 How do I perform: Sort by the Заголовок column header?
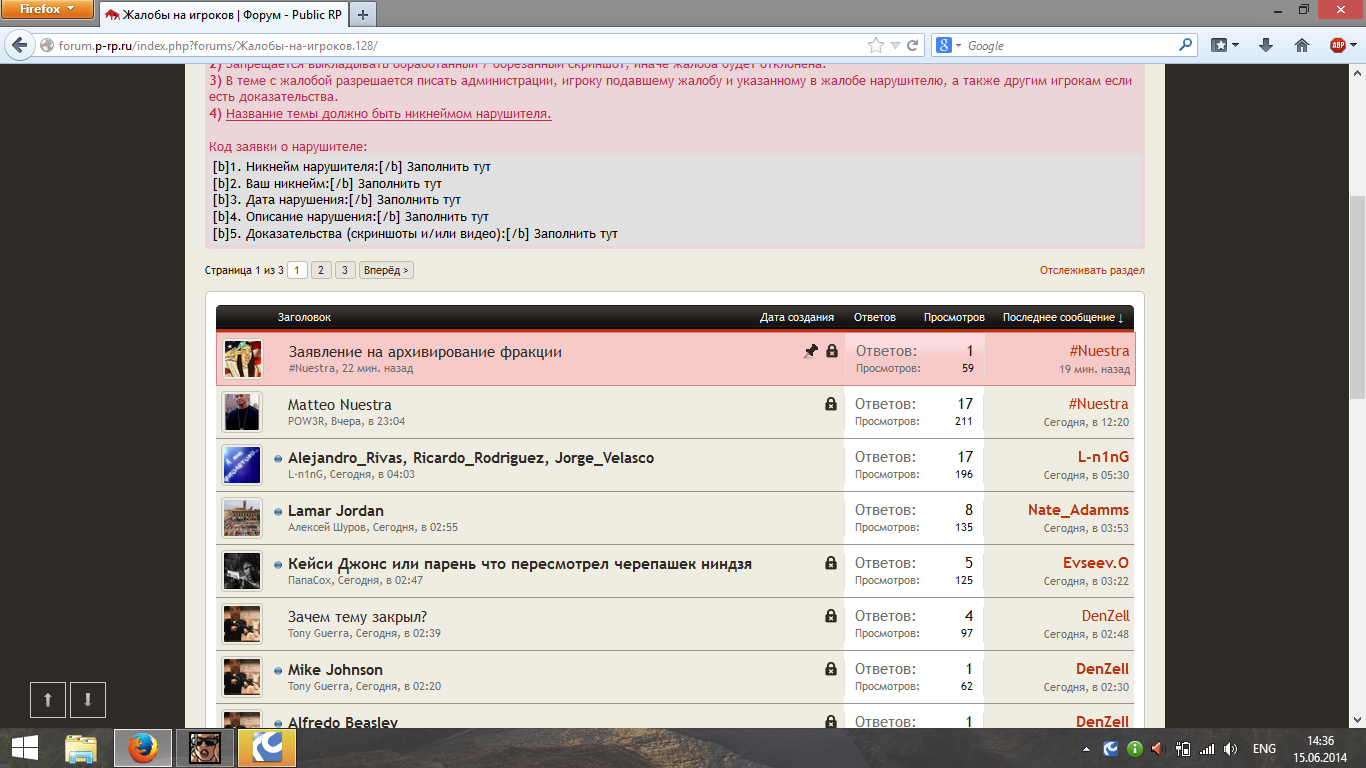tap(304, 317)
